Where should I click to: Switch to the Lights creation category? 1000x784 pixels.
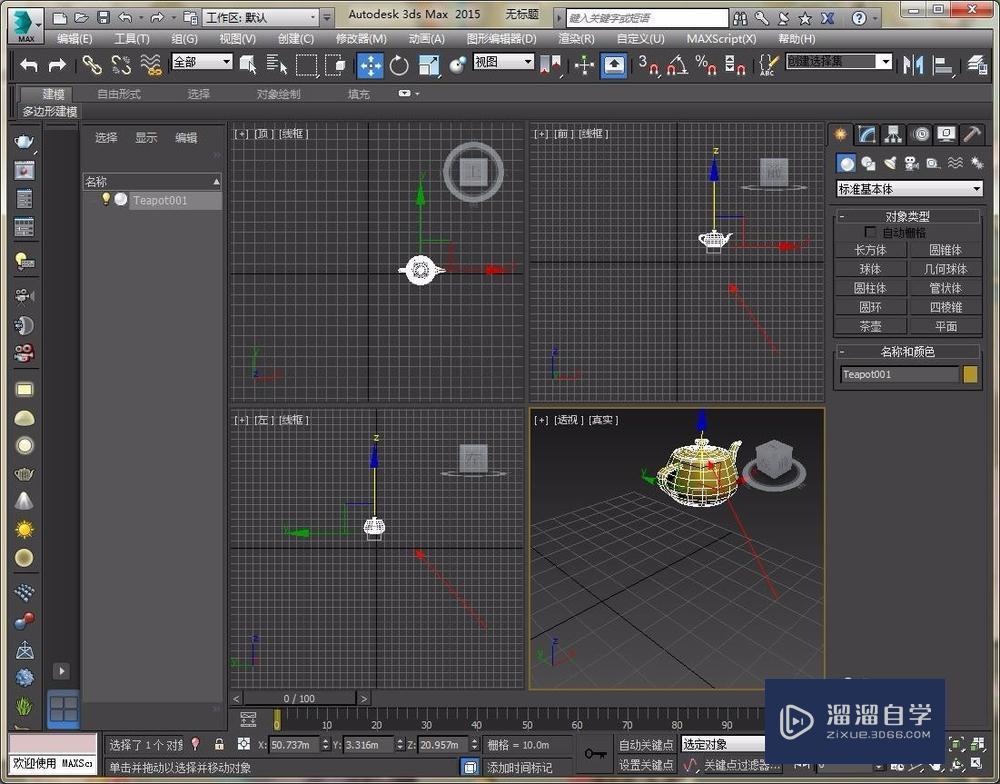pos(889,163)
